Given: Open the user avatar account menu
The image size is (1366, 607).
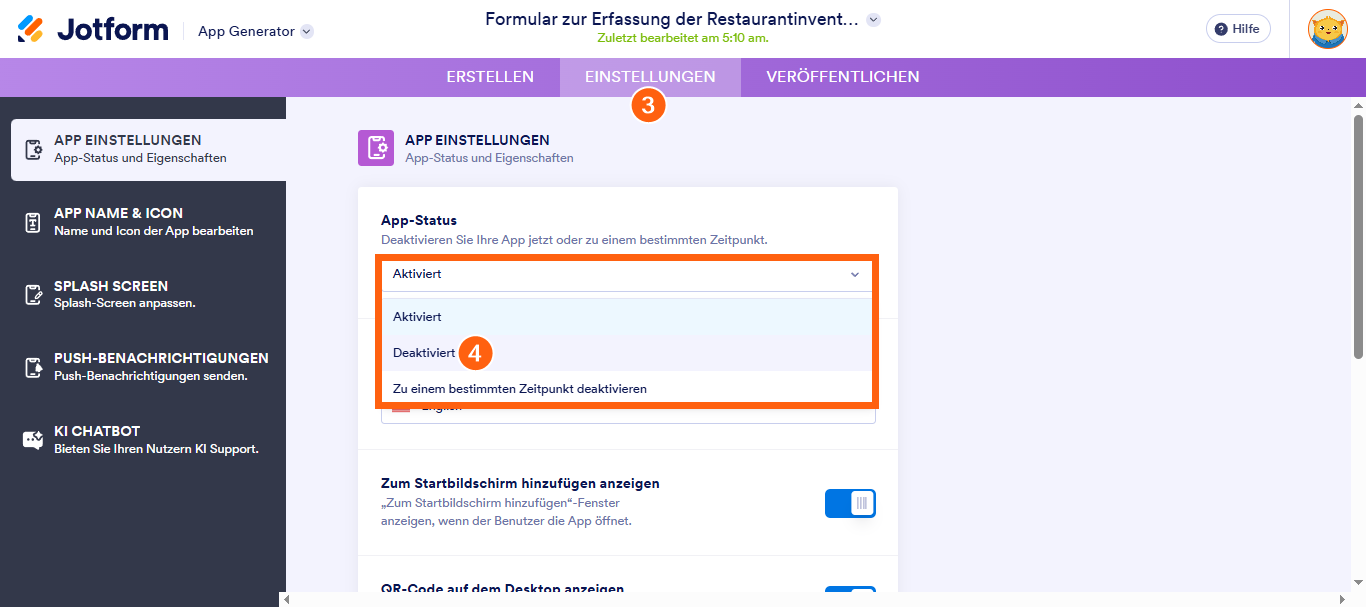Looking at the screenshot, I should pos(1328,29).
